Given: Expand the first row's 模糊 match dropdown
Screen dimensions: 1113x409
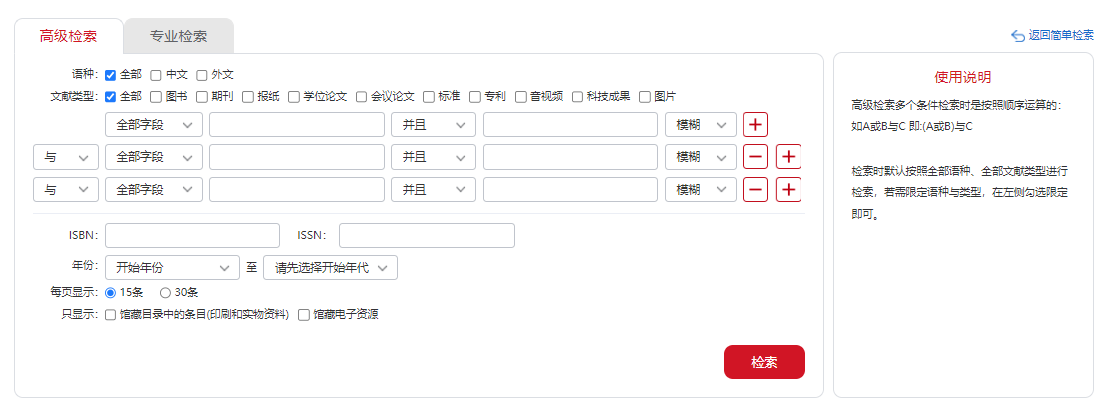Looking at the screenshot, I should click(x=701, y=124).
